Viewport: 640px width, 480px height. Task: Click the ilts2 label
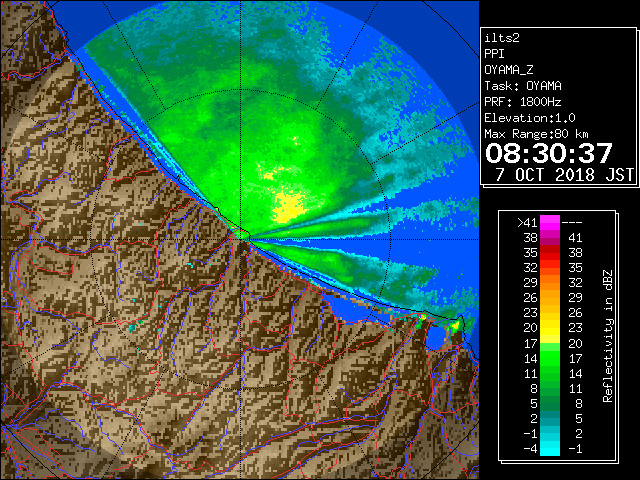pos(502,38)
